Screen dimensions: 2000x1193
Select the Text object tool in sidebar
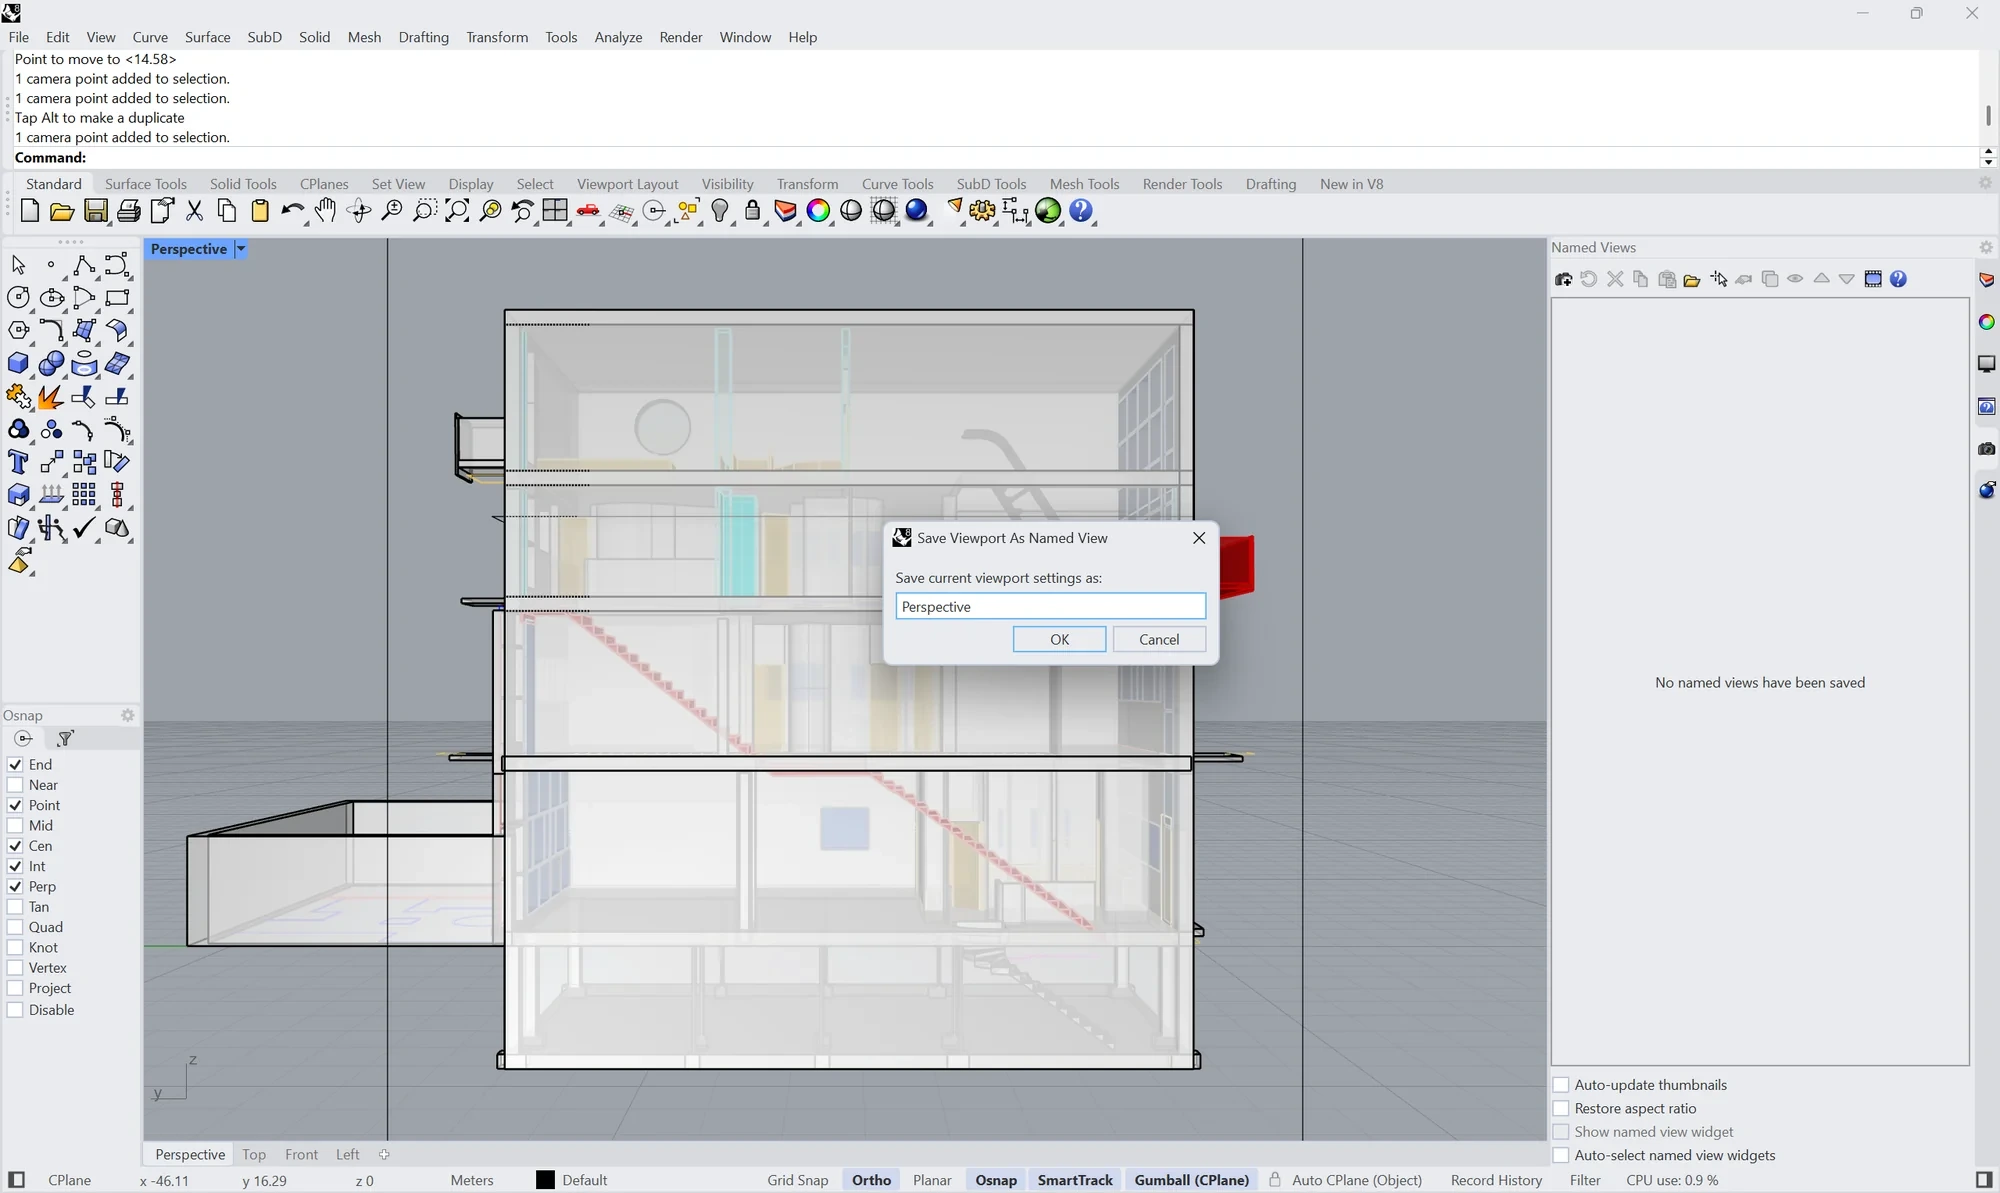pyautogui.click(x=18, y=462)
